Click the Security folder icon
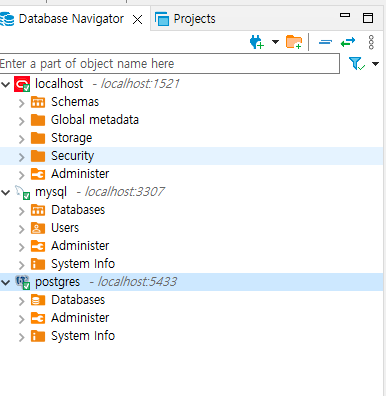The image size is (386, 396). [x=38, y=156]
